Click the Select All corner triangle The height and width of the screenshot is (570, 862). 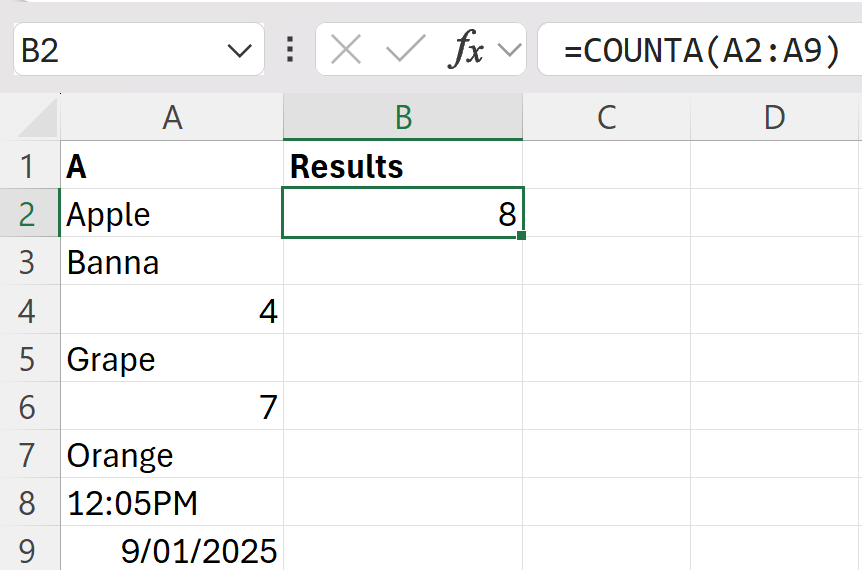pos(39,120)
